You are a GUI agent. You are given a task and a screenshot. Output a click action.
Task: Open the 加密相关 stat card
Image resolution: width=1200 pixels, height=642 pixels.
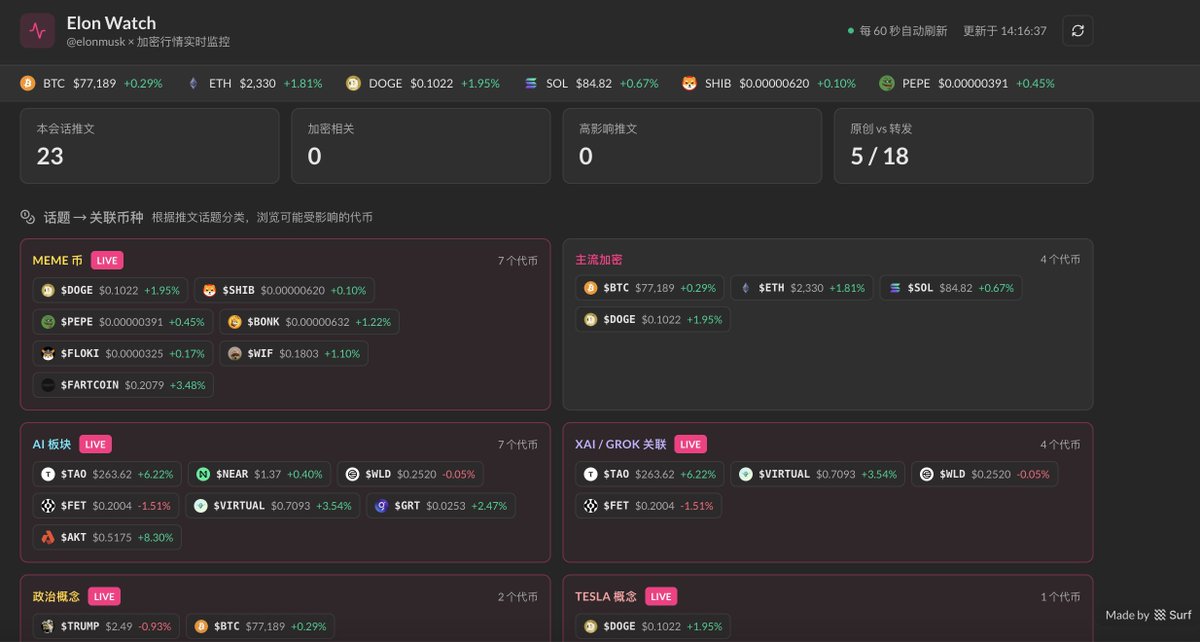[x=421, y=146]
